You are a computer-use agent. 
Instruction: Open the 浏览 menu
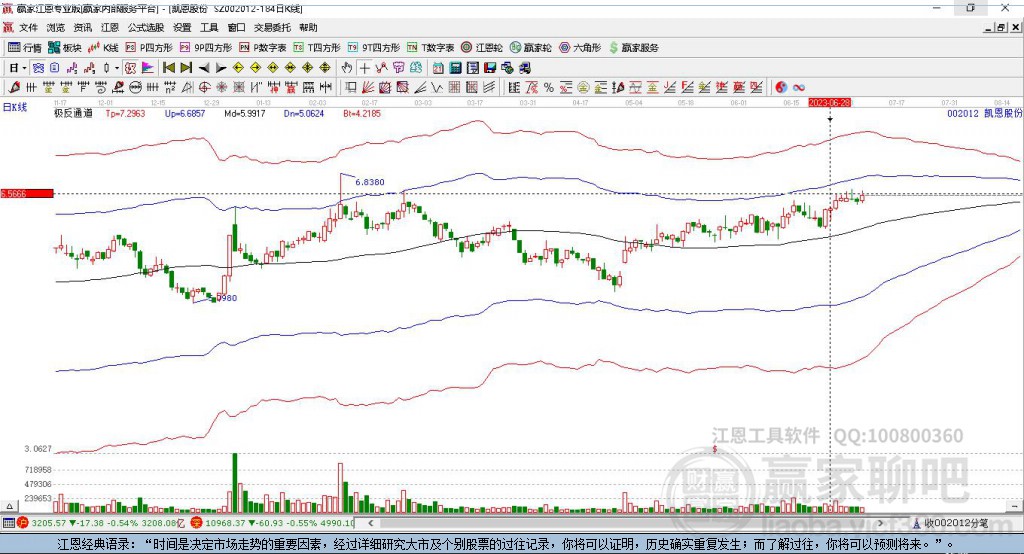pos(56,27)
